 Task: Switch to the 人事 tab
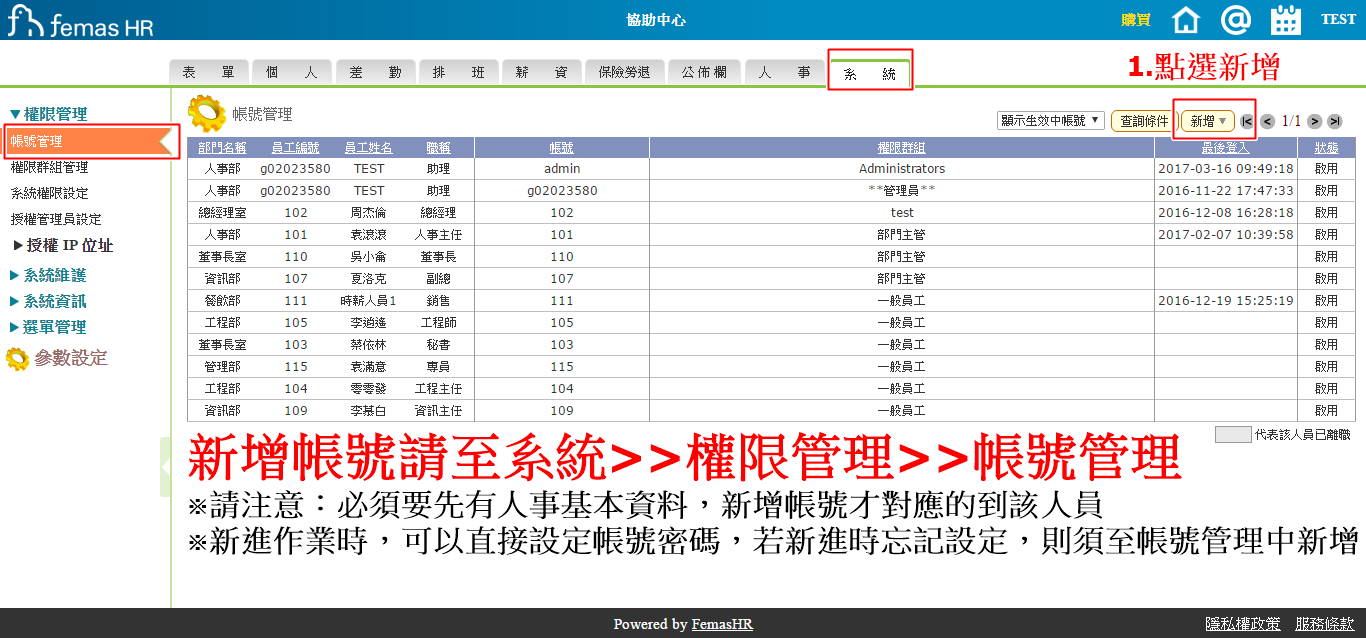(784, 72)
